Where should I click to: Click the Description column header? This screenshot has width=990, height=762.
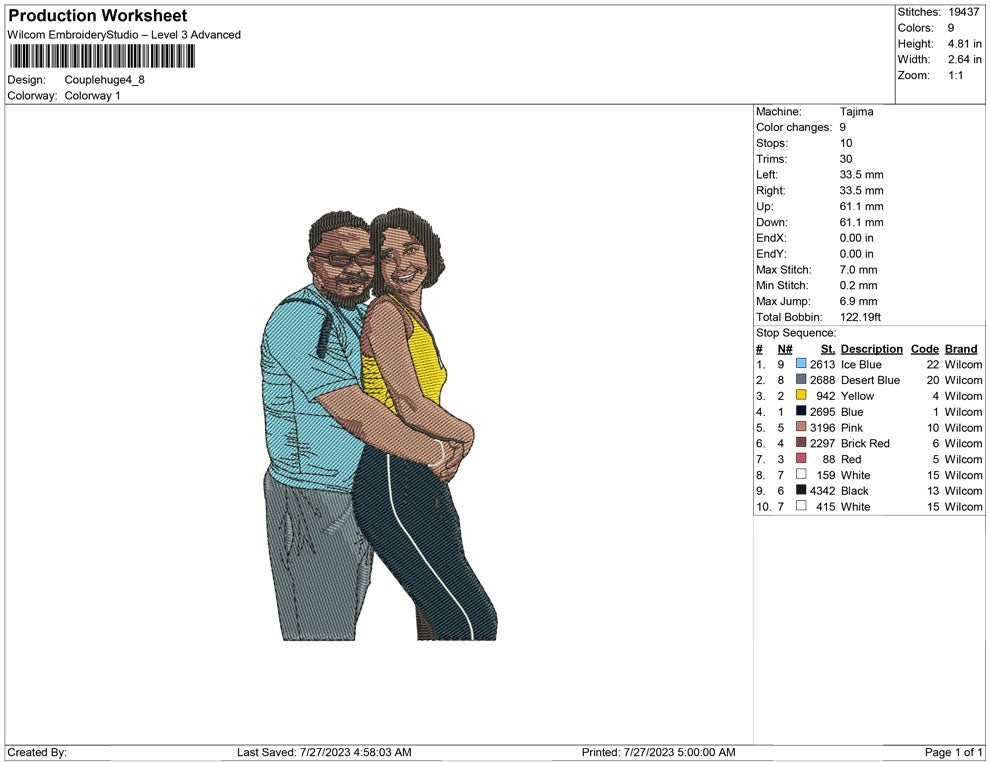871,349
